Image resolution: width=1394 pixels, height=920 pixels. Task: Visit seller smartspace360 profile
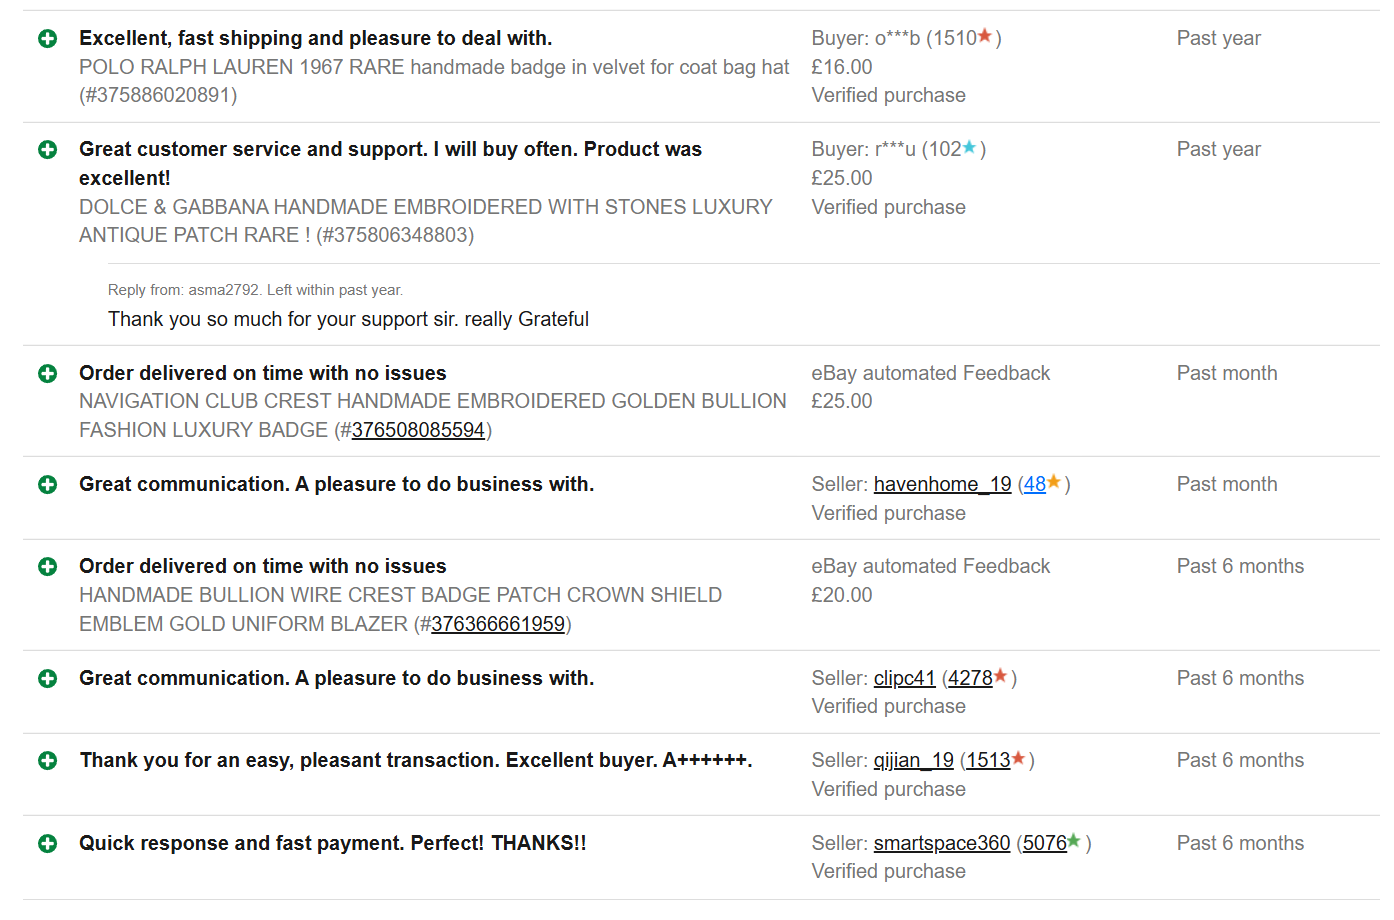941,844
